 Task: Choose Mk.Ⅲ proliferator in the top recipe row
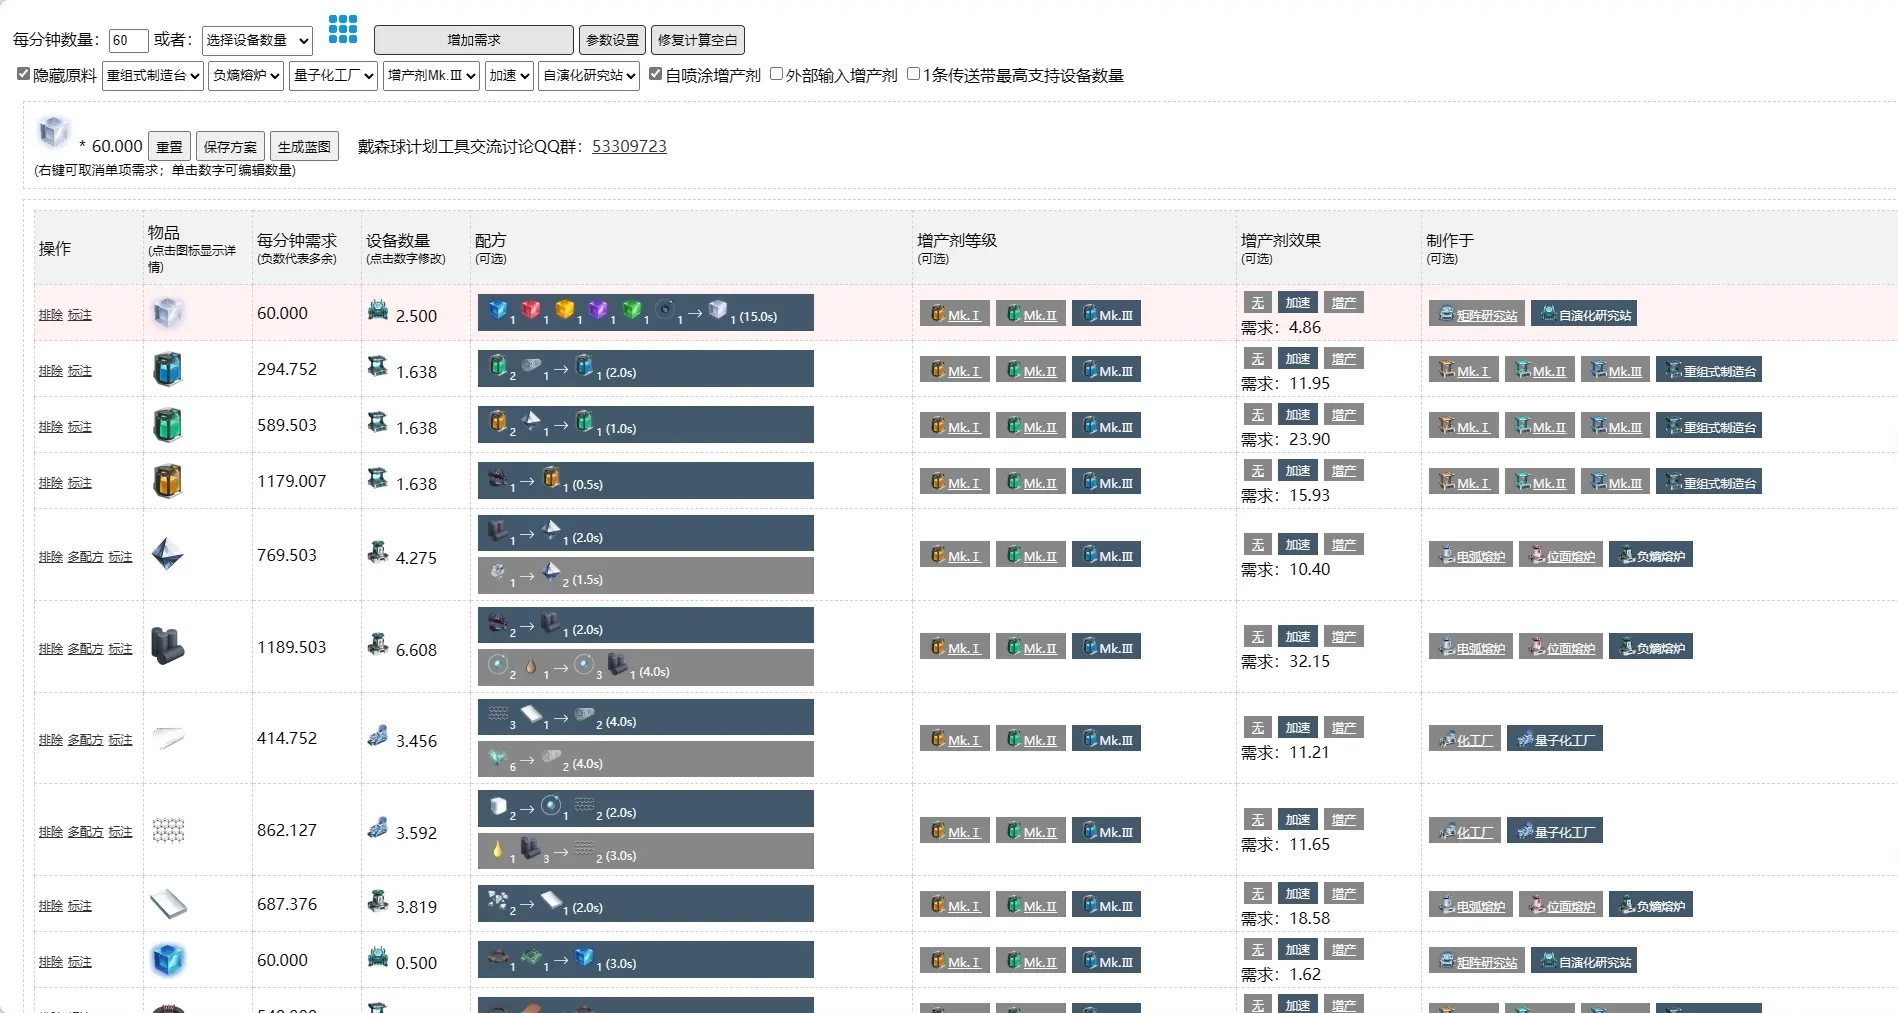1105,313
